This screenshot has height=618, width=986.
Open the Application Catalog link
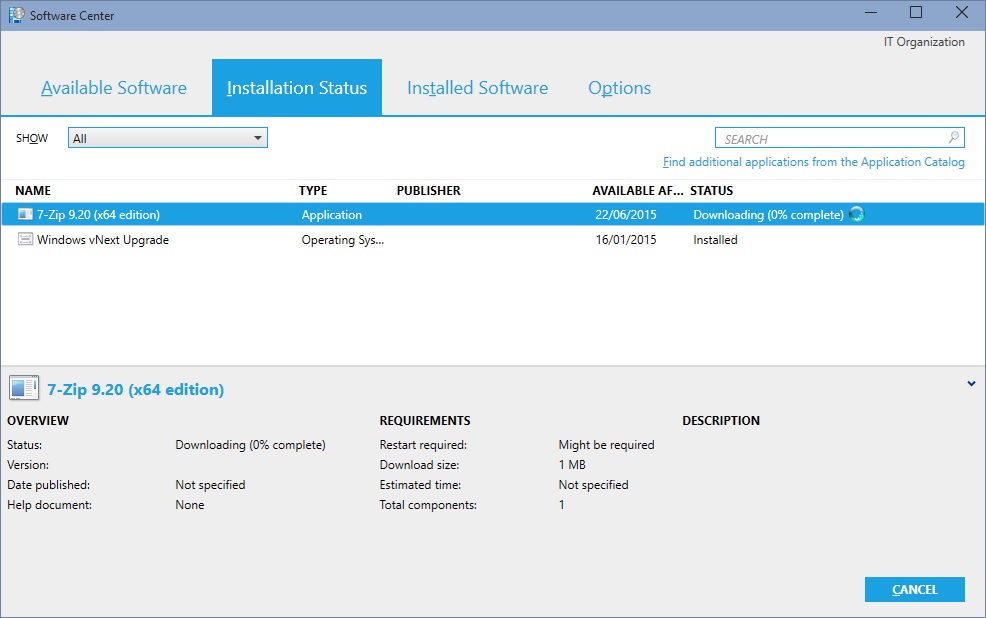click(813, 162)
